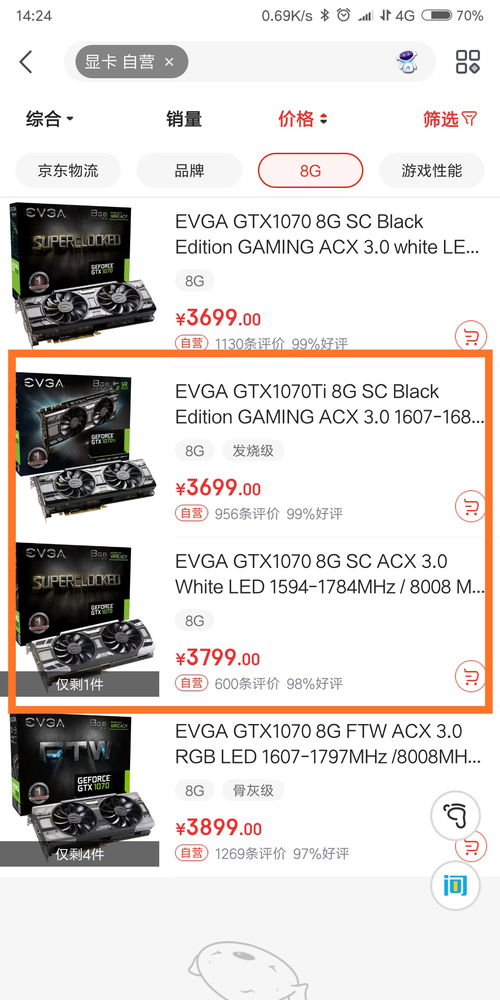Open the 筛选 filter funnel
Screen dimensions: 500x1000
point(450,119)
